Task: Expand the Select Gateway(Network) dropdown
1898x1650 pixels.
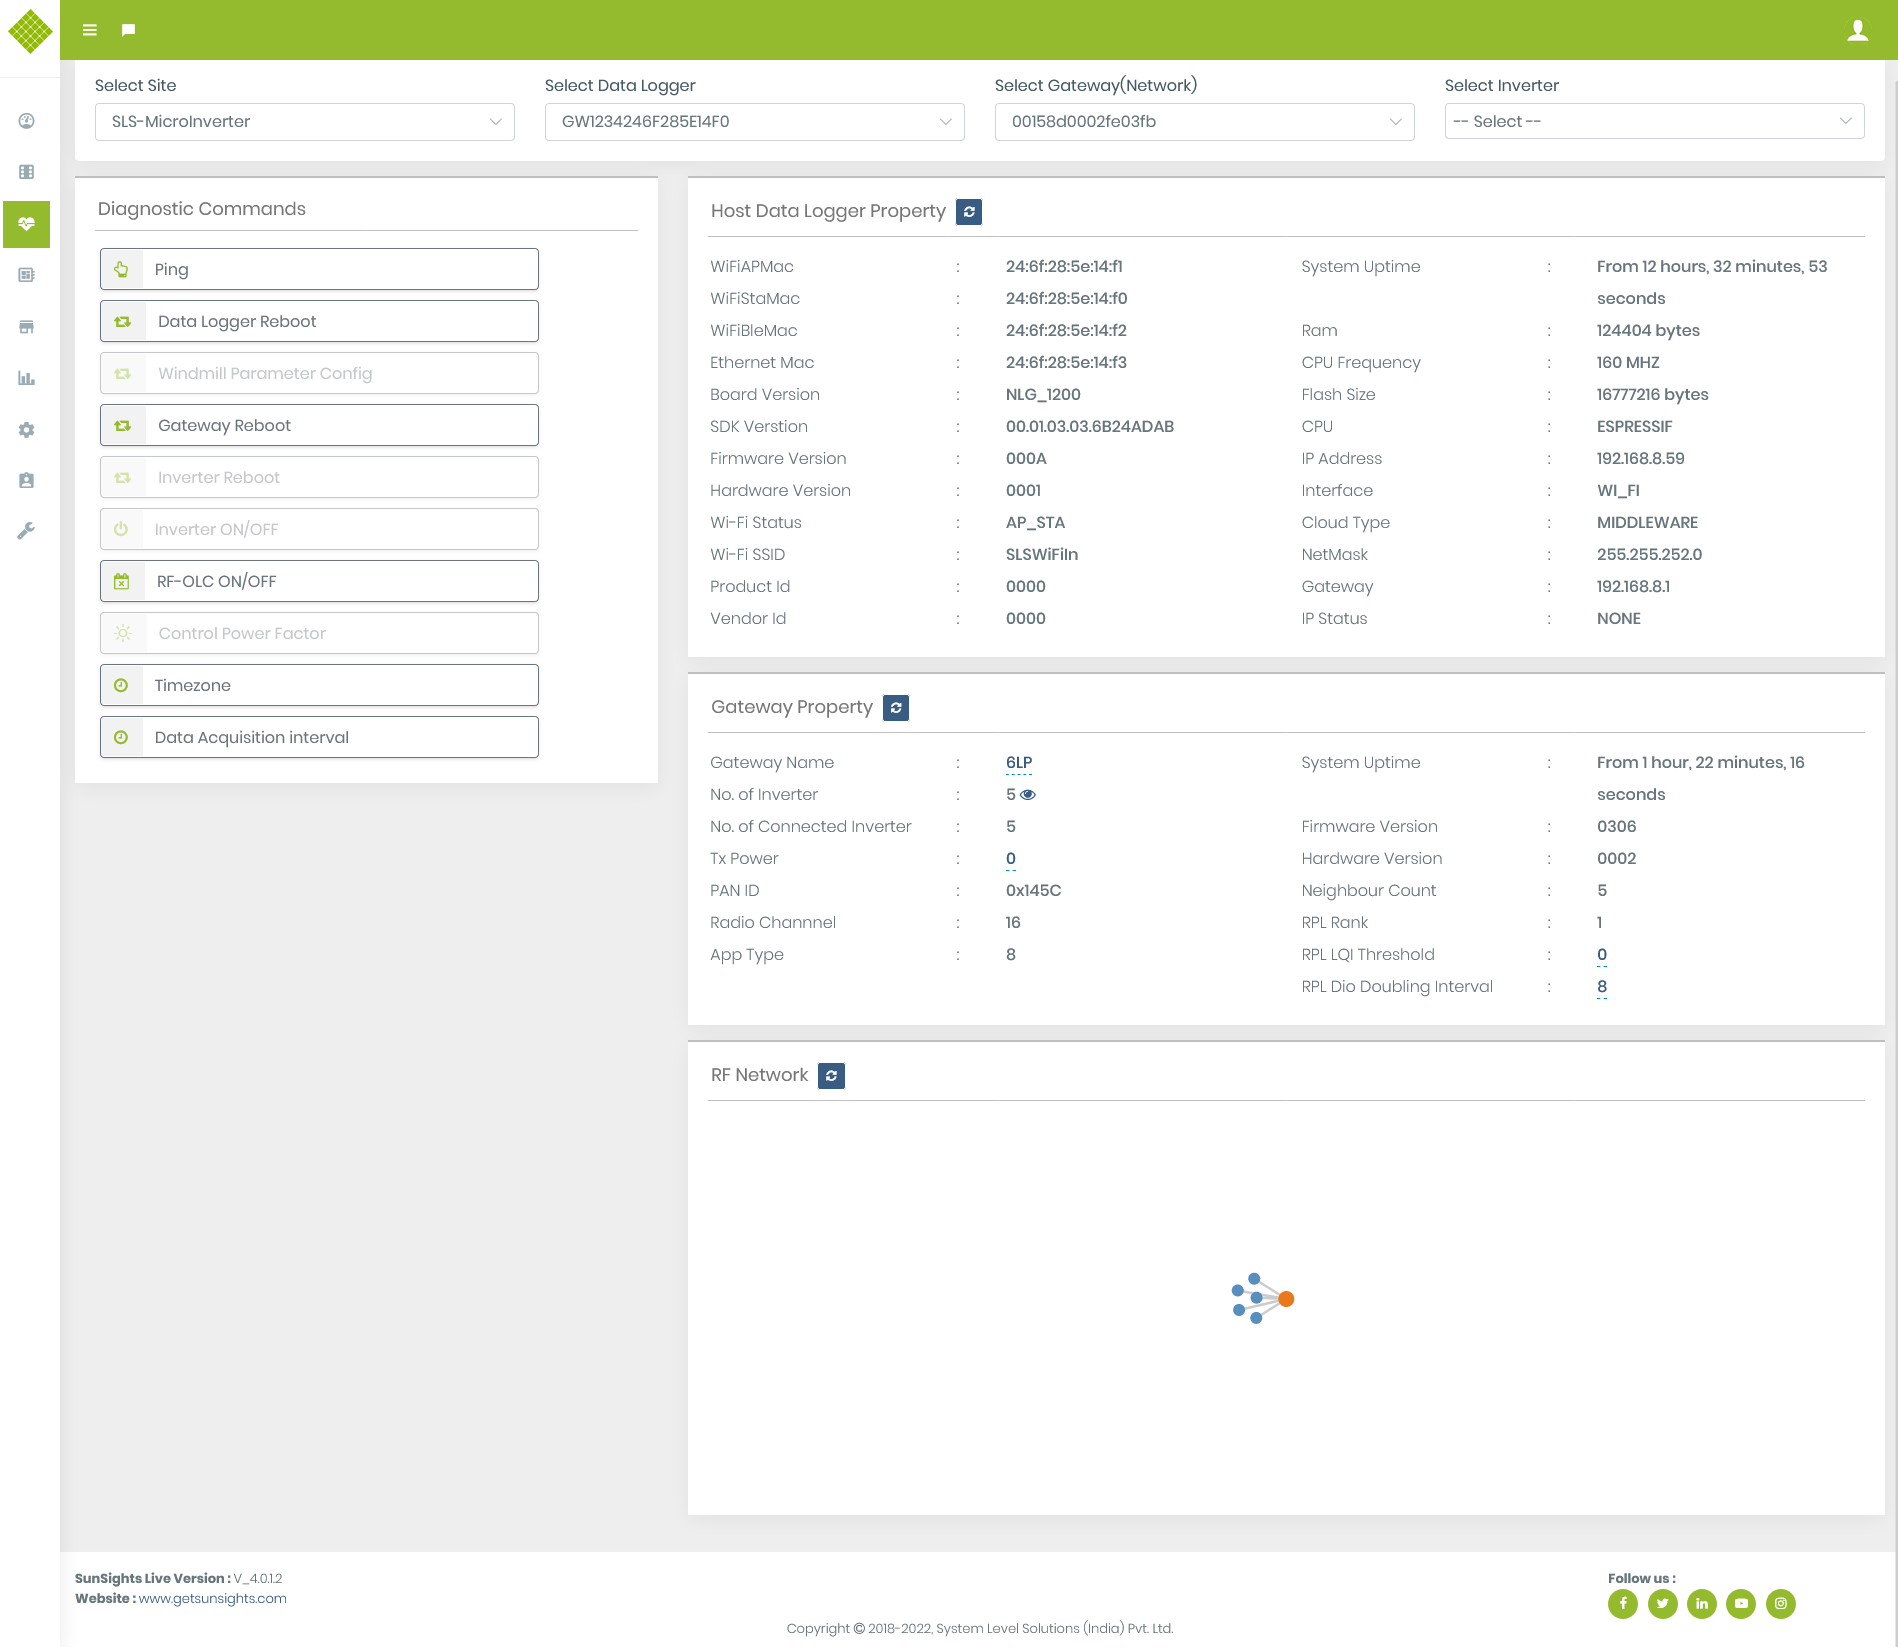Action: pyautogui.click(x=1204, y=122)
